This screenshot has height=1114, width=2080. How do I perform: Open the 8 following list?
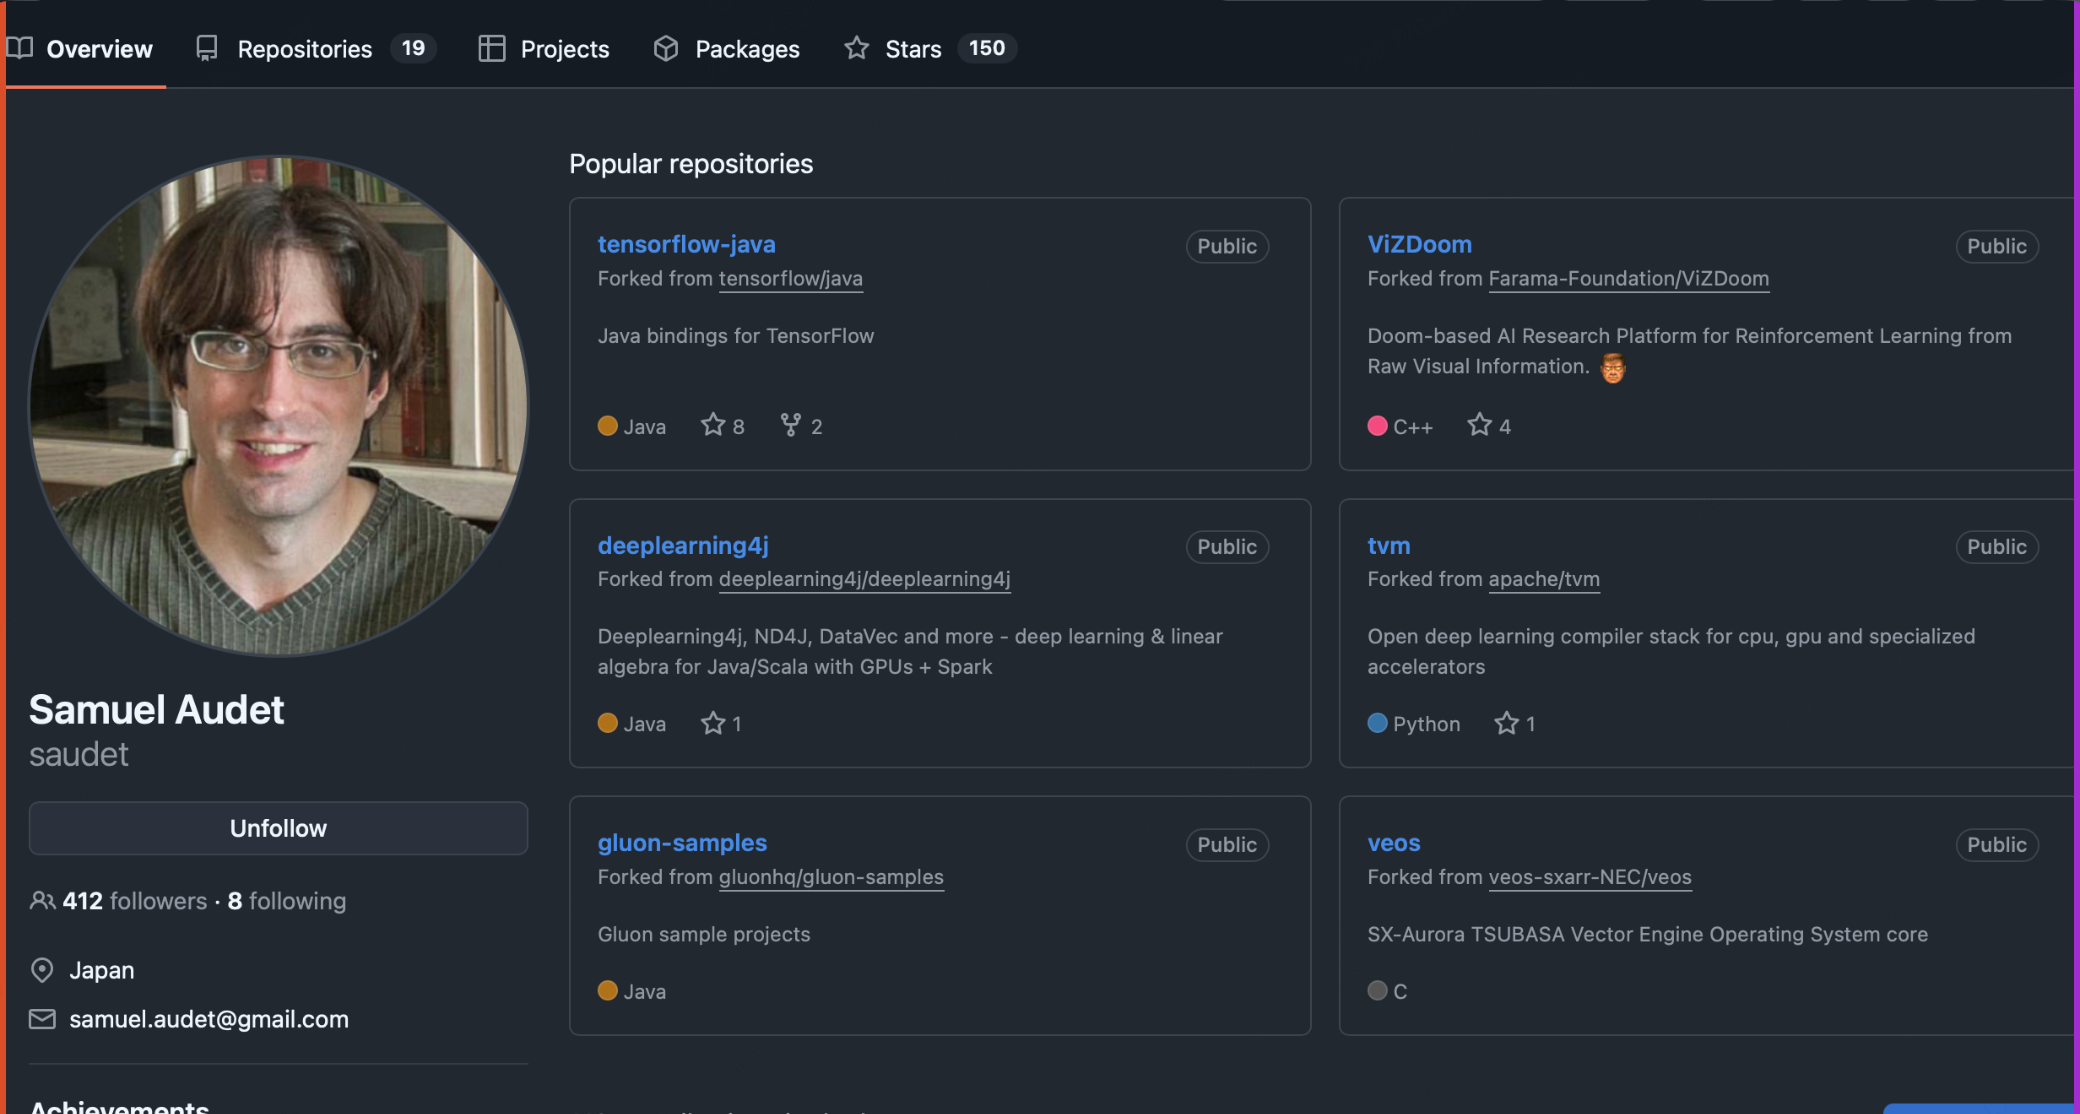[x=287, y=901]
